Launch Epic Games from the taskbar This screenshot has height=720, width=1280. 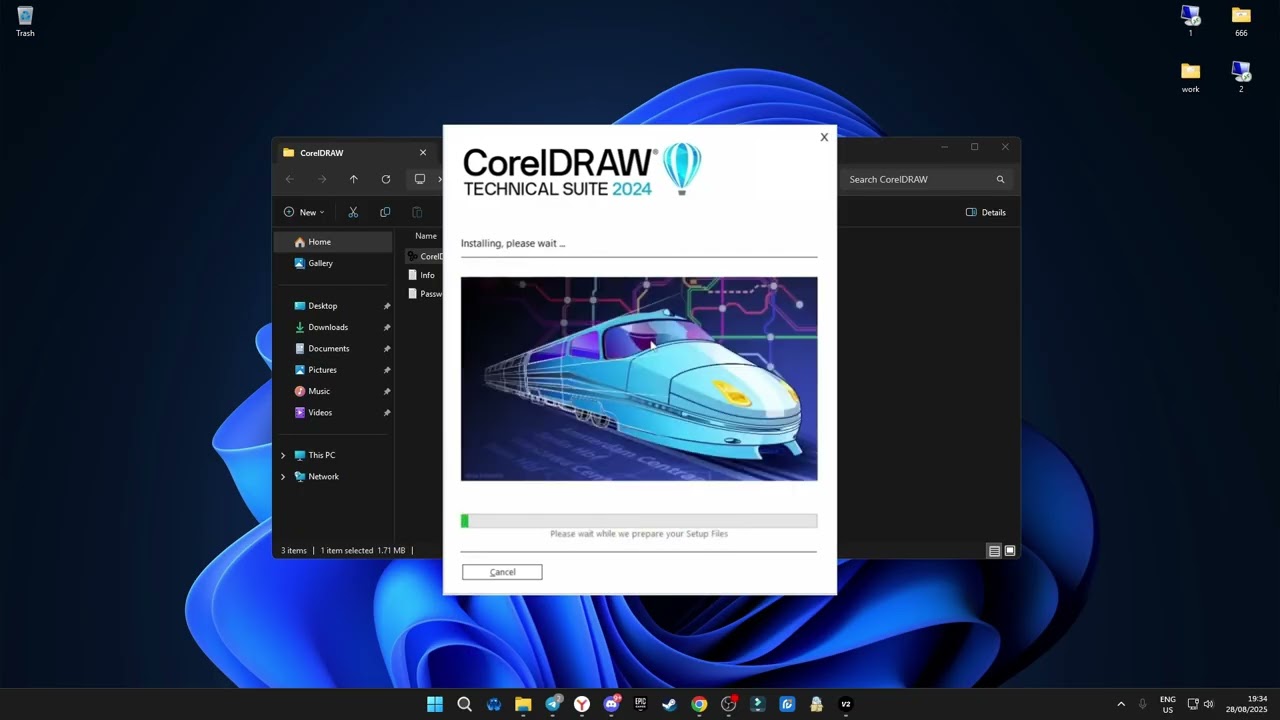[x=640, y=704]
